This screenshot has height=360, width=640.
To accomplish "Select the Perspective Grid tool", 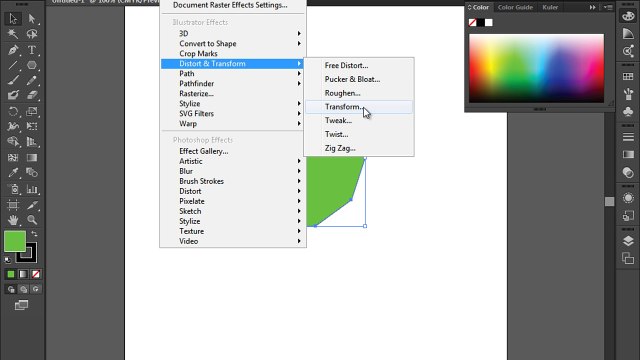I will point(32,142).
